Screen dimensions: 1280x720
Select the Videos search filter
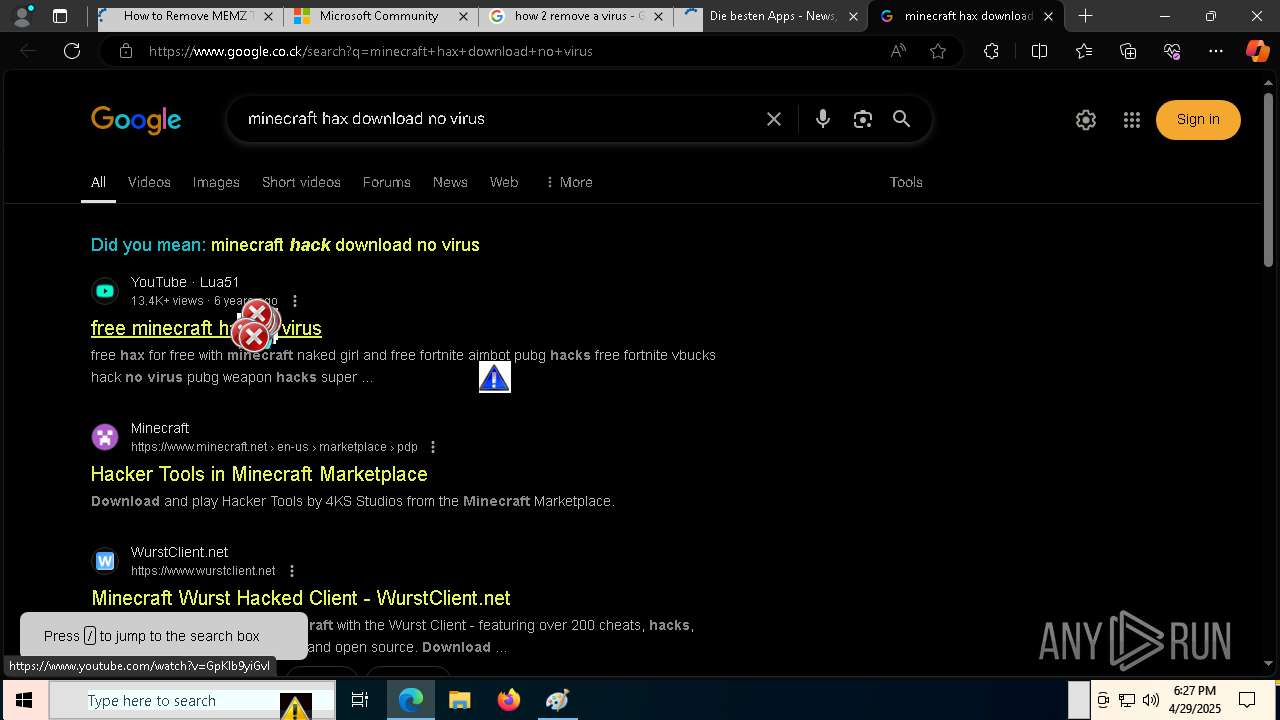(x=149, y=182)
